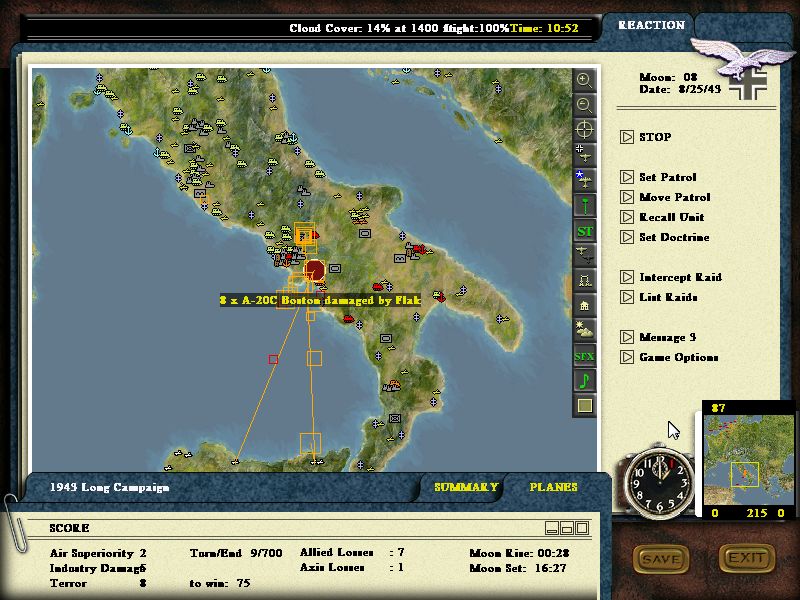This screenshot has width=800, height=600.
Task: Zoom in on the map
Action: click(x=584, y=80)
